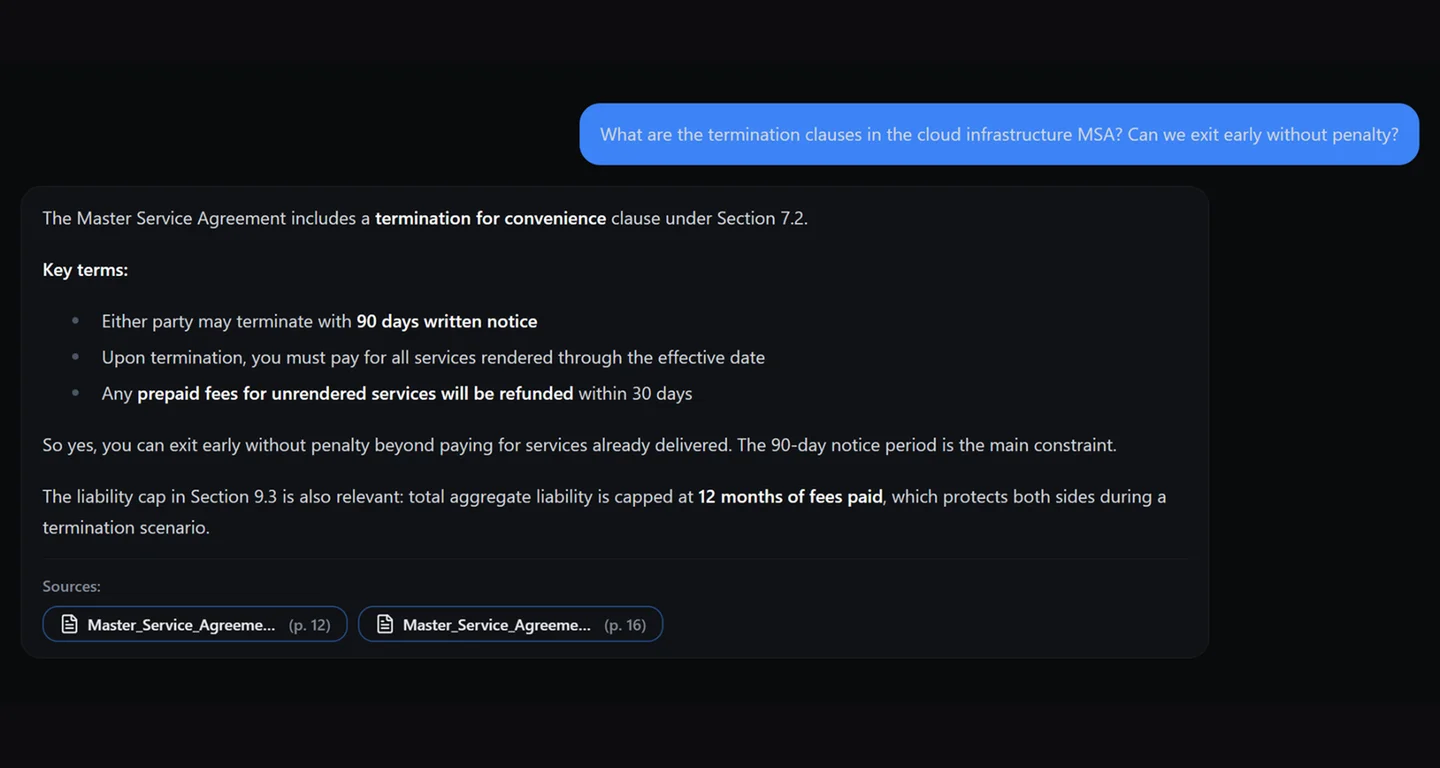Open the Master_Service_Agreement source citing page 12
1440x768 pixels.
[x=181, y=624]
